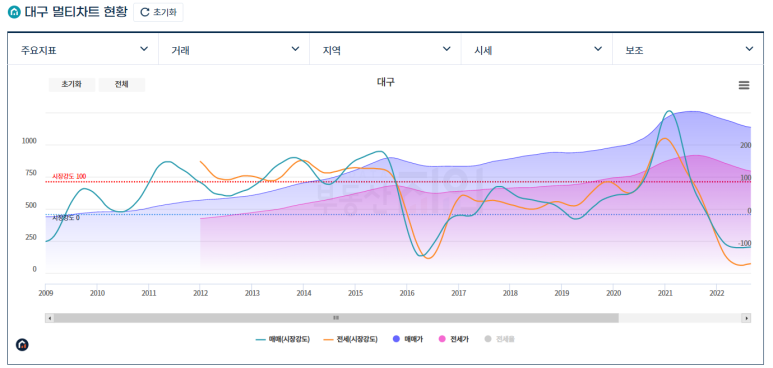
Task: Click the 초기화 refresh button in header
Action: pyautogui.click(x=158, y=12)
